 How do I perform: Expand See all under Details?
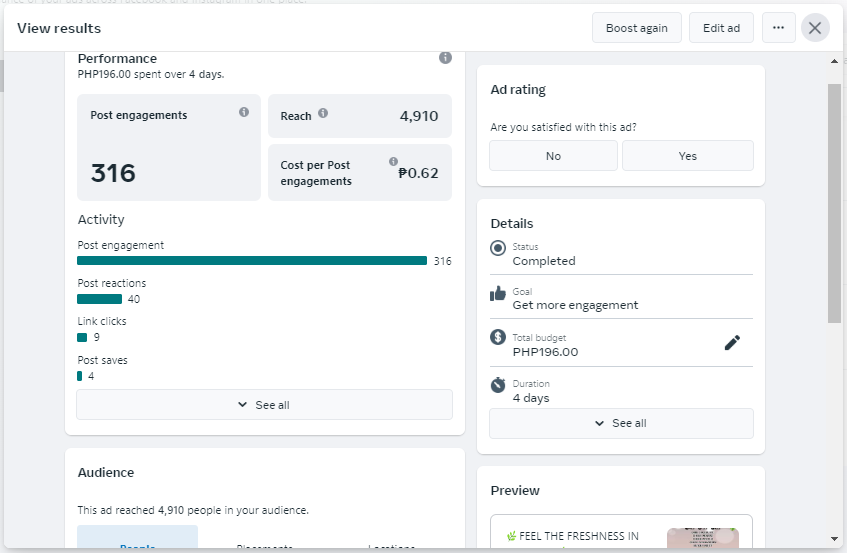(621, 423)
